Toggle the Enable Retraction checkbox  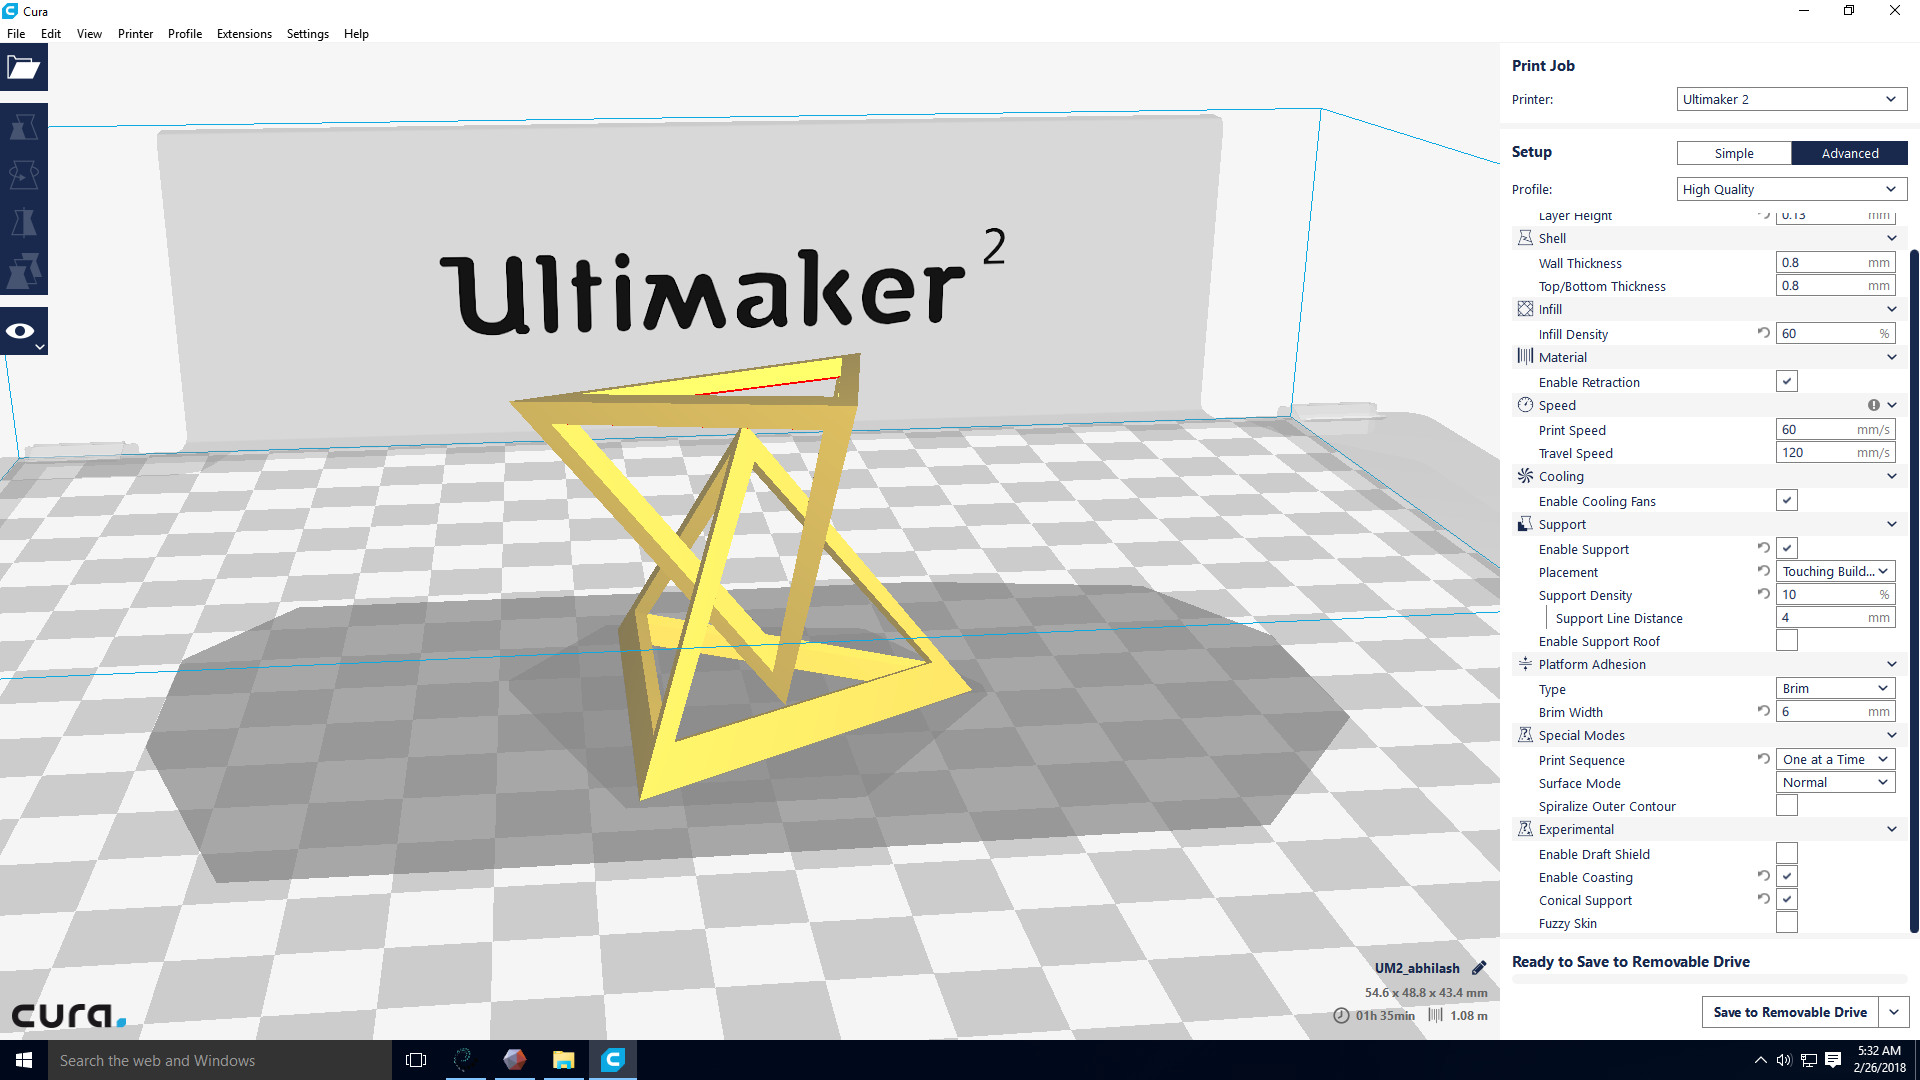1787,381
